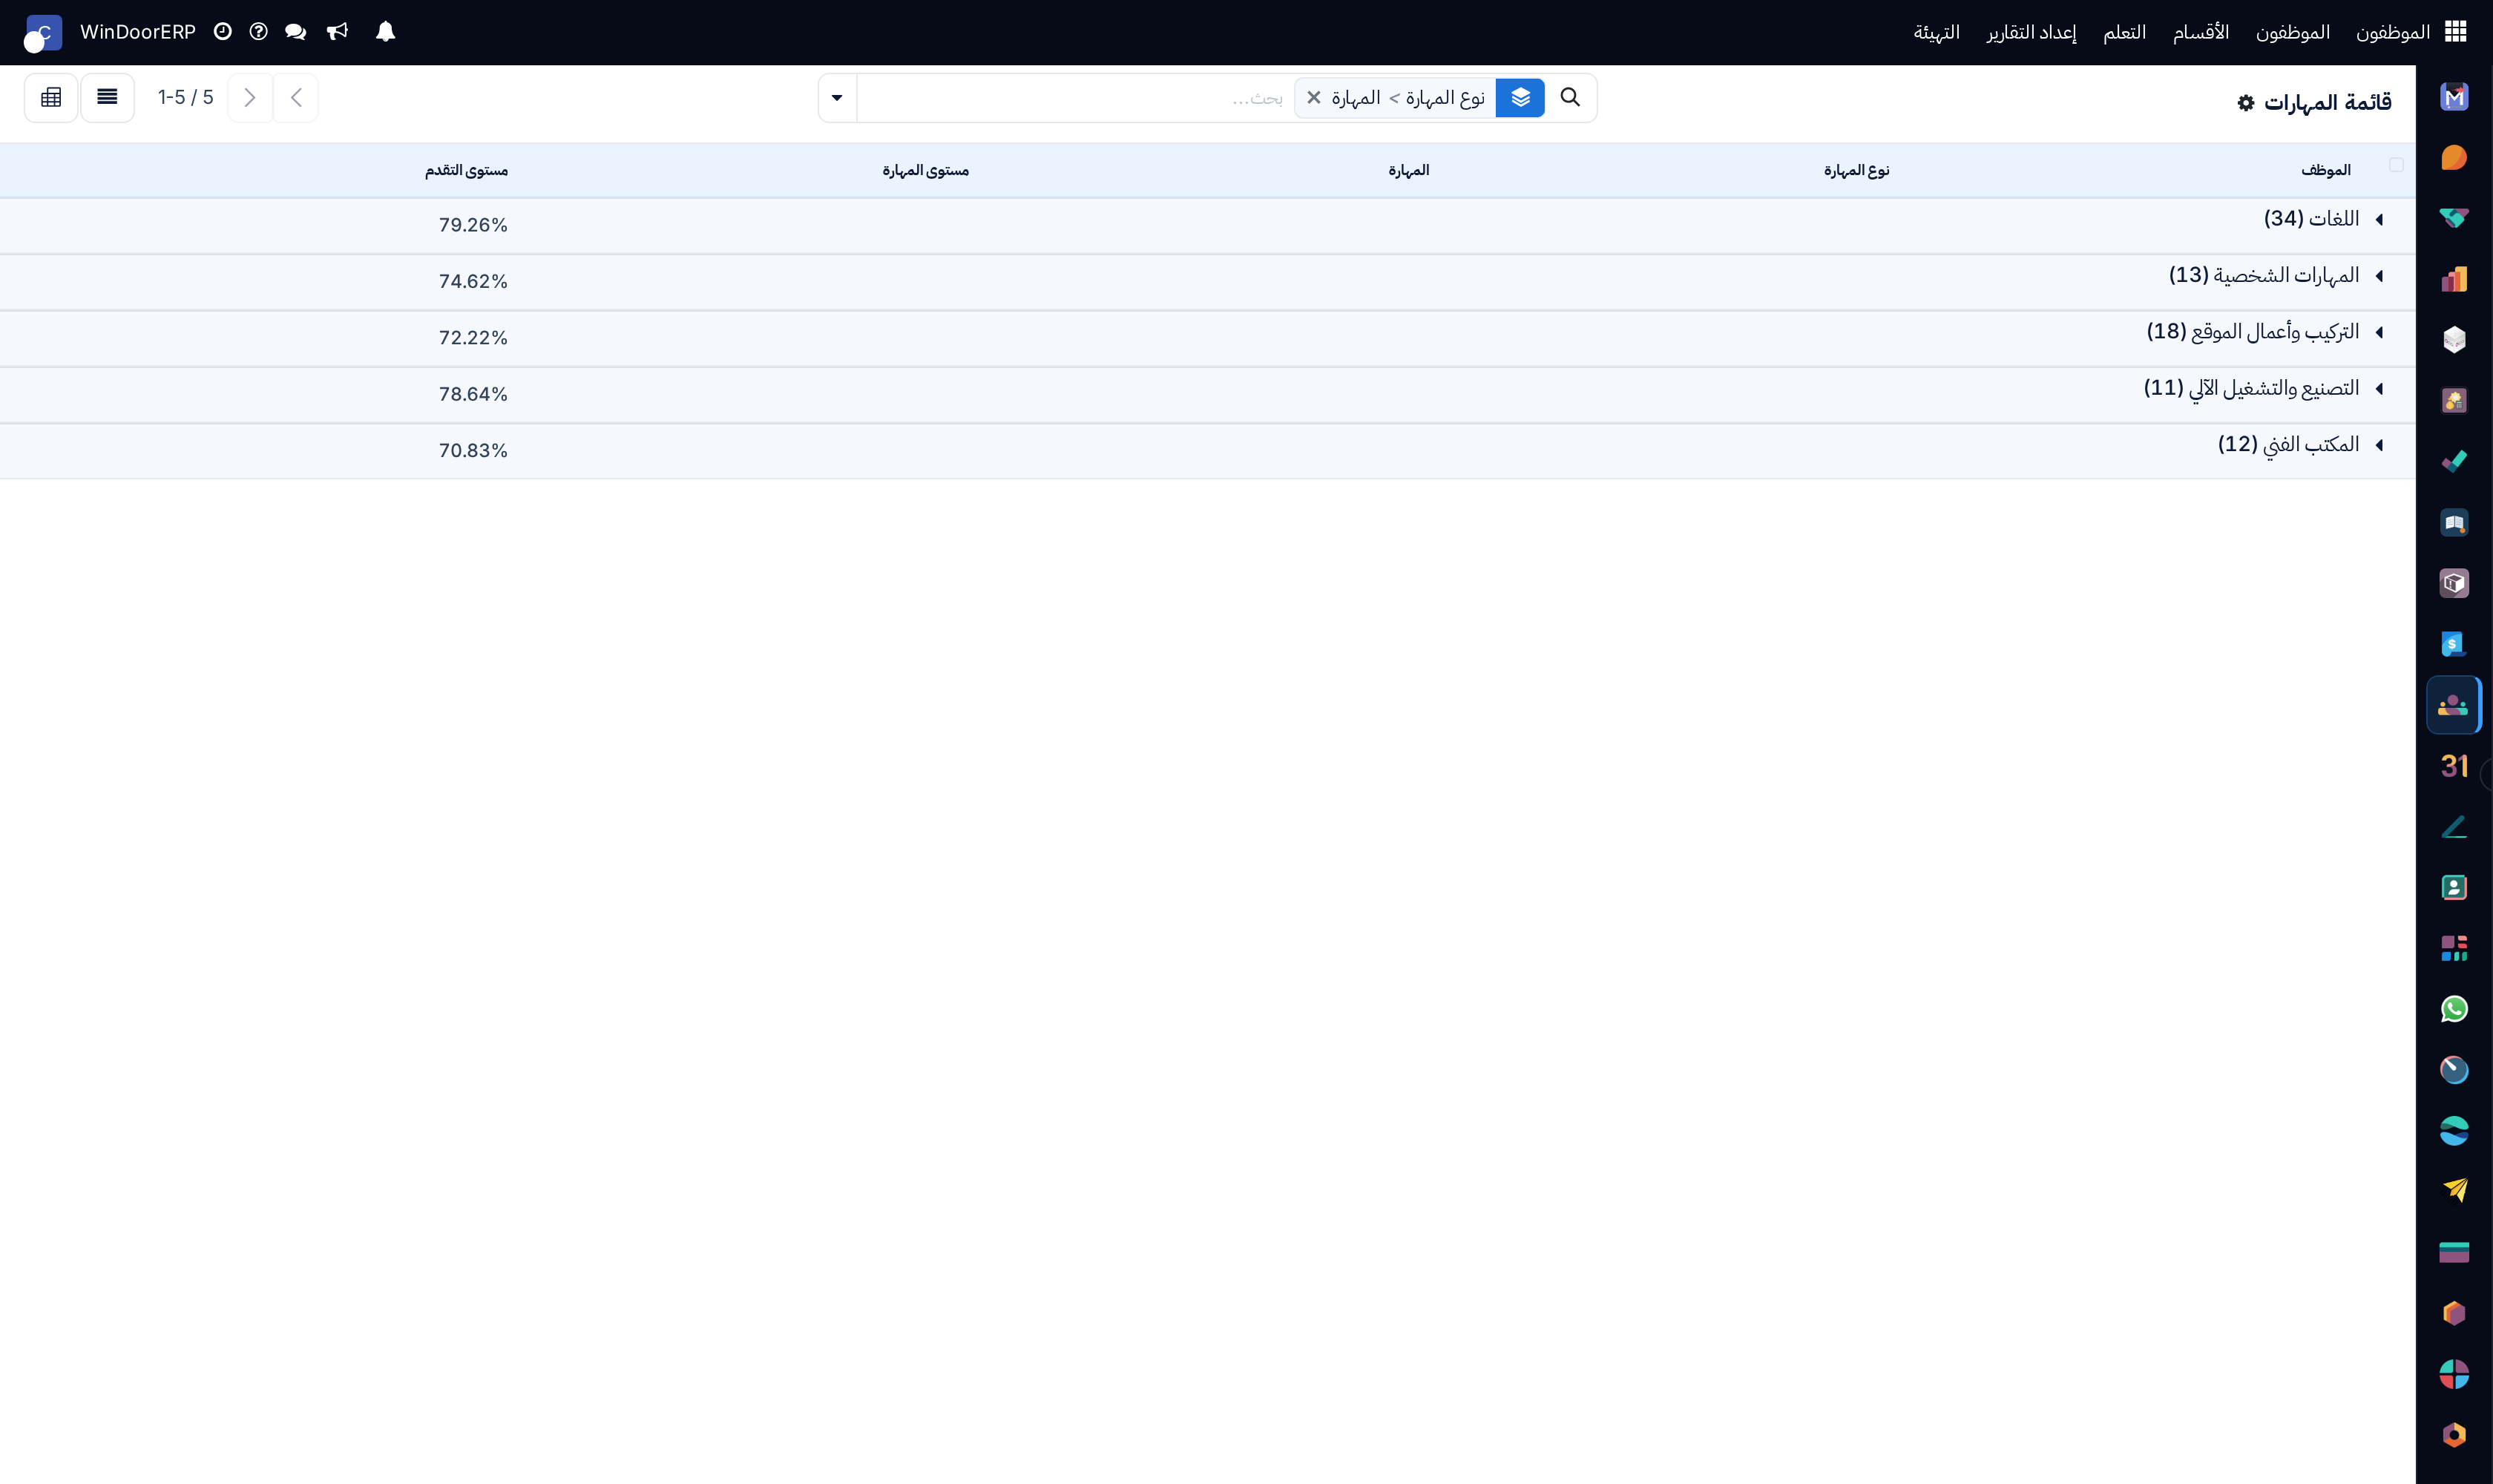This screenshot has width=2493, height=1484.
Task: Open the white cube app in sidebar
Action: pyautogui.click(x=2454, y=340)
